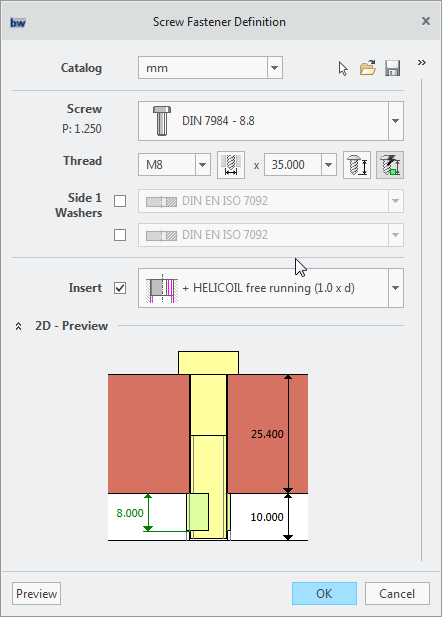
Task: Click the screw length set icon
Action: (357, 165)
